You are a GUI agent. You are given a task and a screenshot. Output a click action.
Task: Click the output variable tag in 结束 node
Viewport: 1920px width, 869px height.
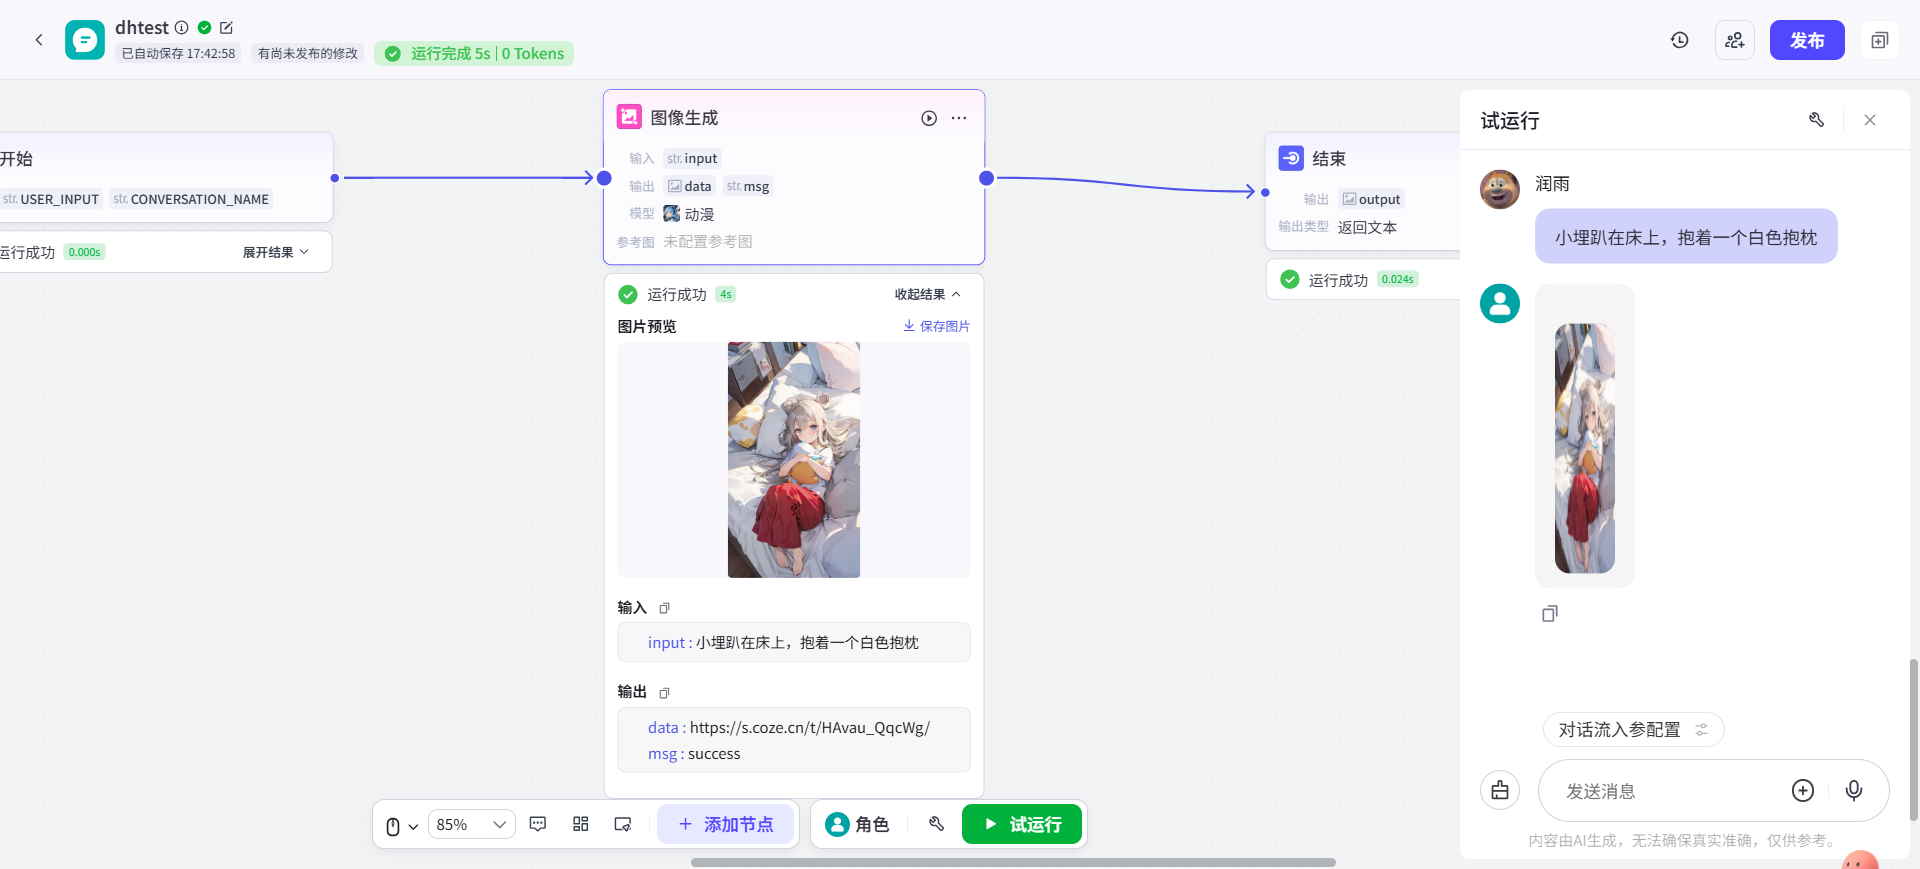pyautogui.click(x=1372, y=199)
